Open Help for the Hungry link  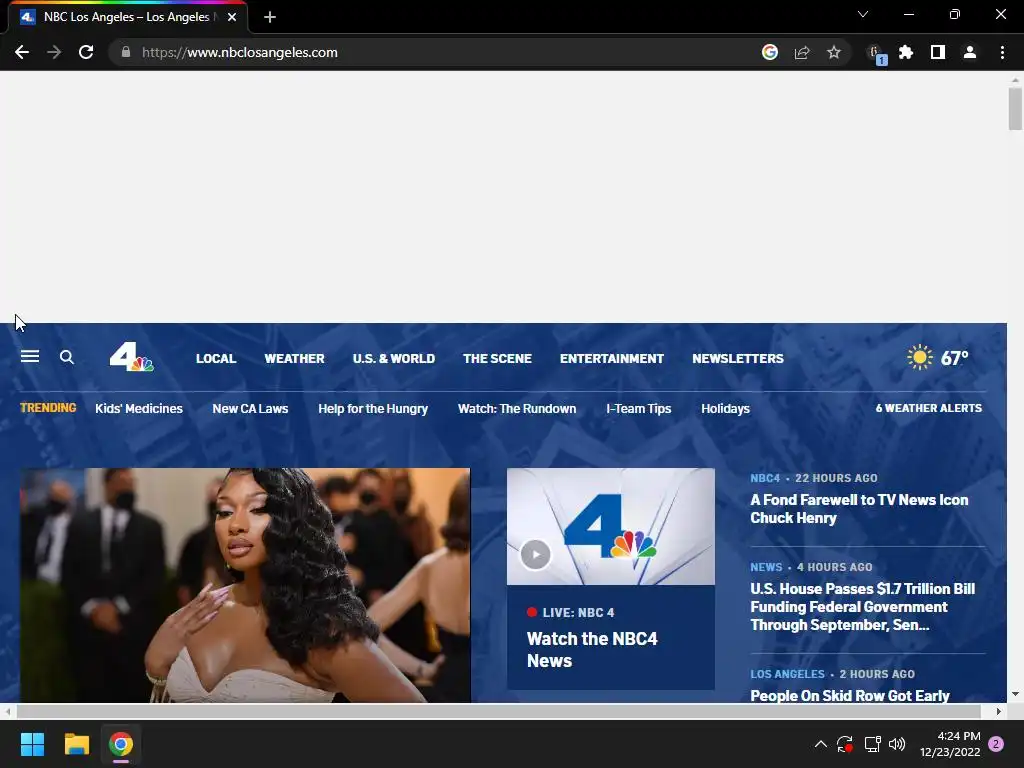click(373, 409)
